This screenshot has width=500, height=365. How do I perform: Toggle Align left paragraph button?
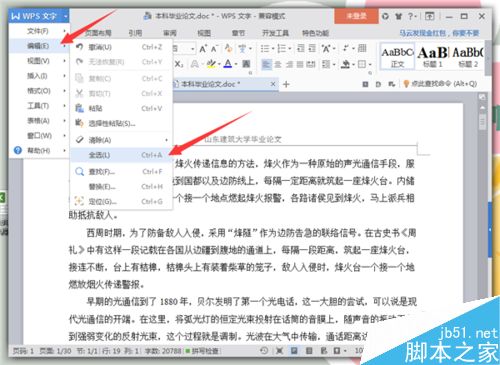click(x=266, y=64)
